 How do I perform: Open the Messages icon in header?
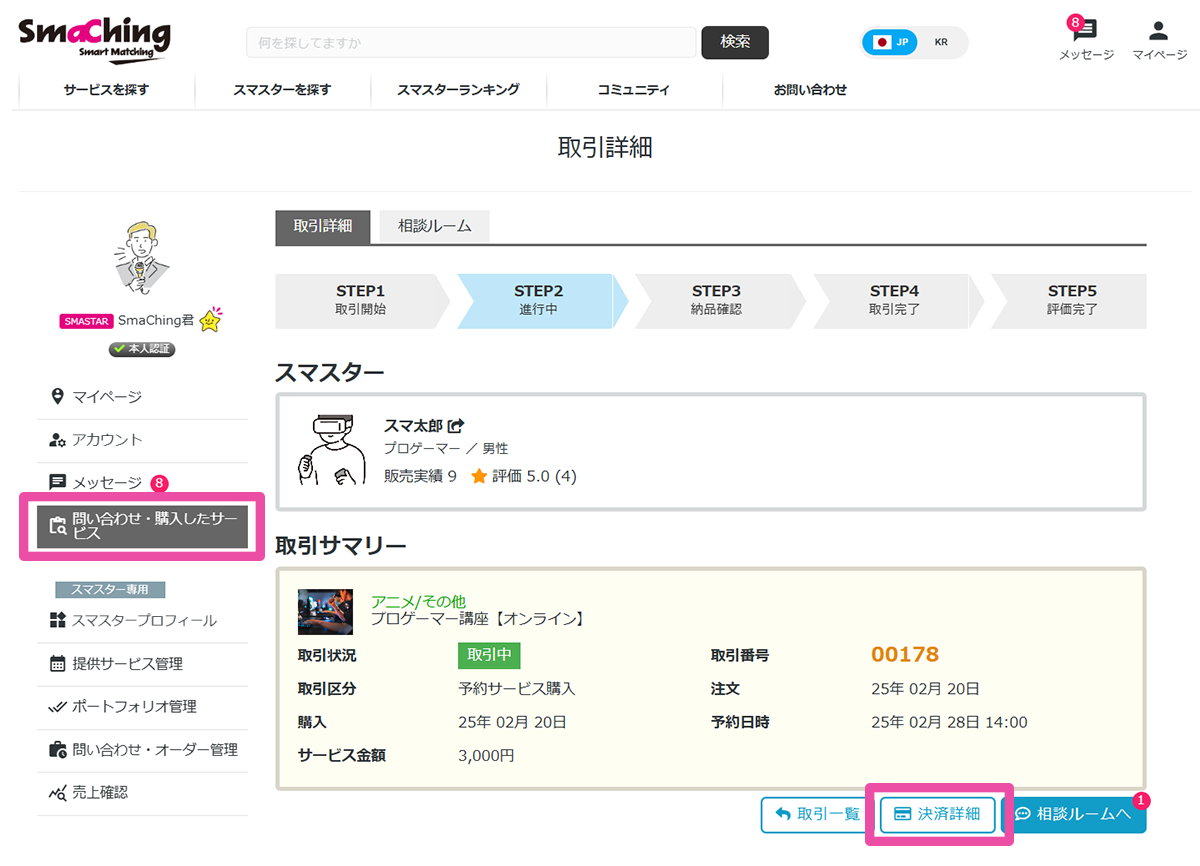pyautogui.click(x=1085, y=32)
